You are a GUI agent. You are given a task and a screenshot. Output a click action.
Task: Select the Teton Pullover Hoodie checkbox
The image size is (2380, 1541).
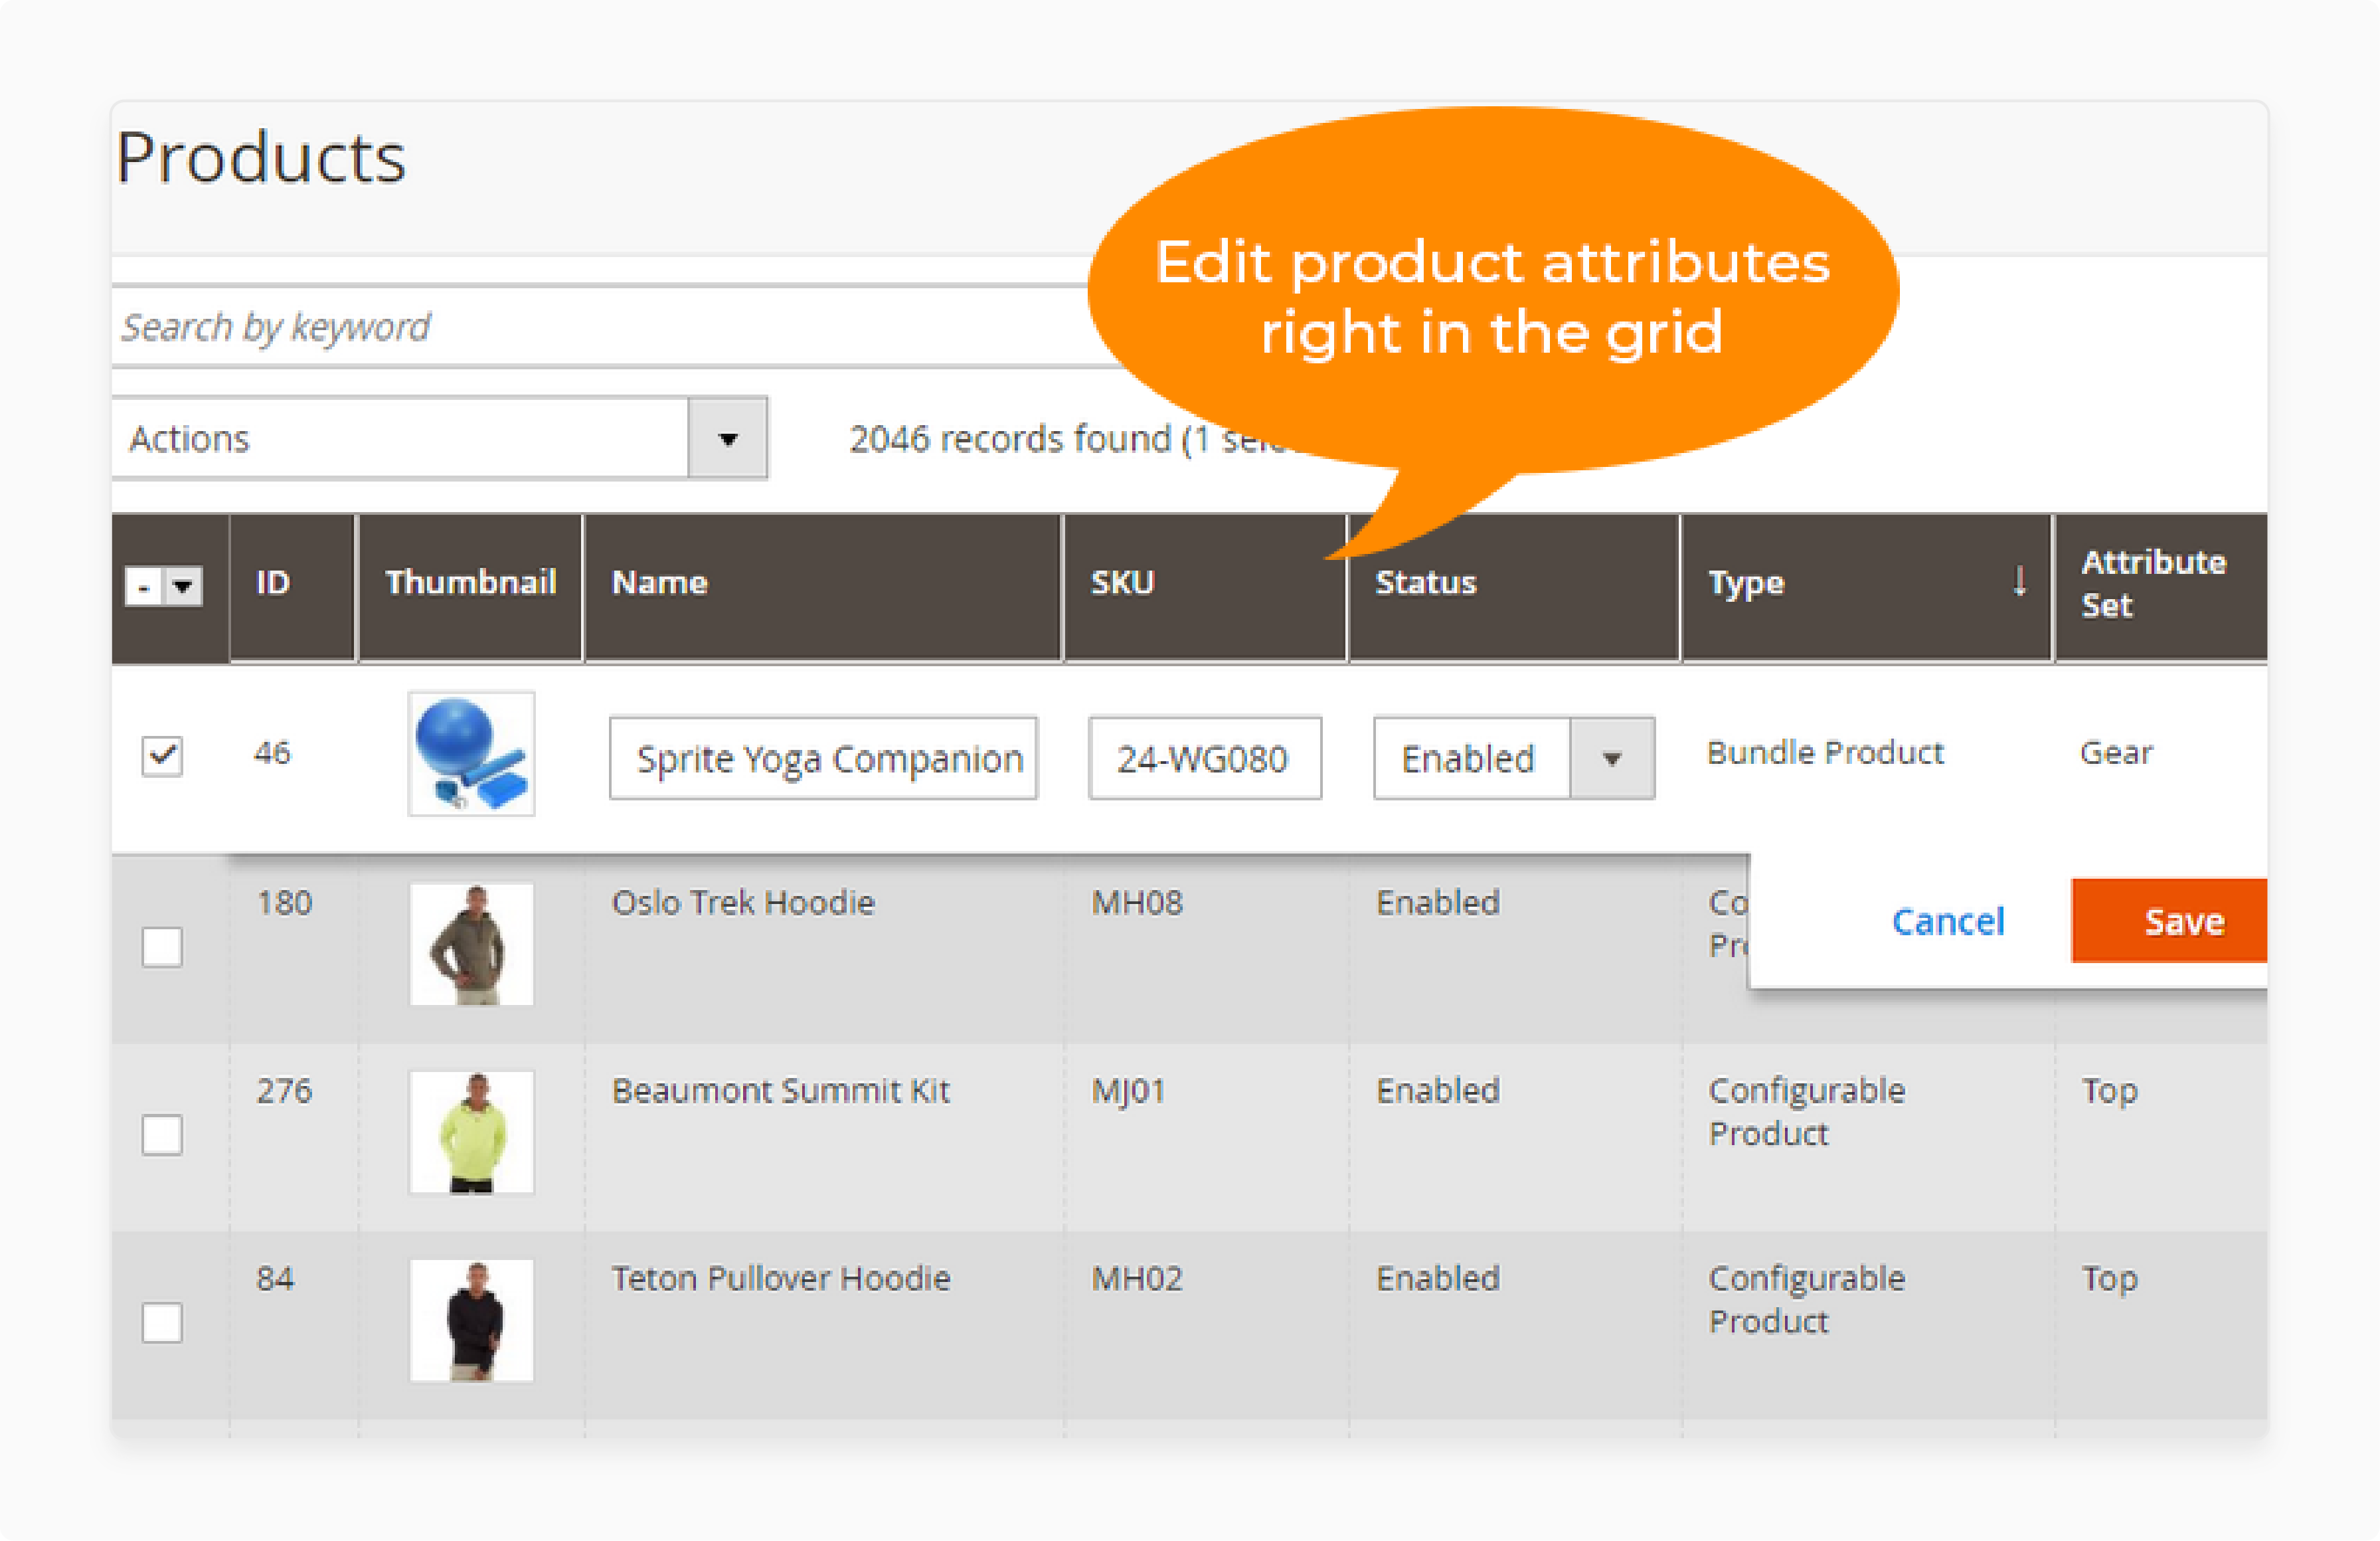click(x=162, y=1323)
